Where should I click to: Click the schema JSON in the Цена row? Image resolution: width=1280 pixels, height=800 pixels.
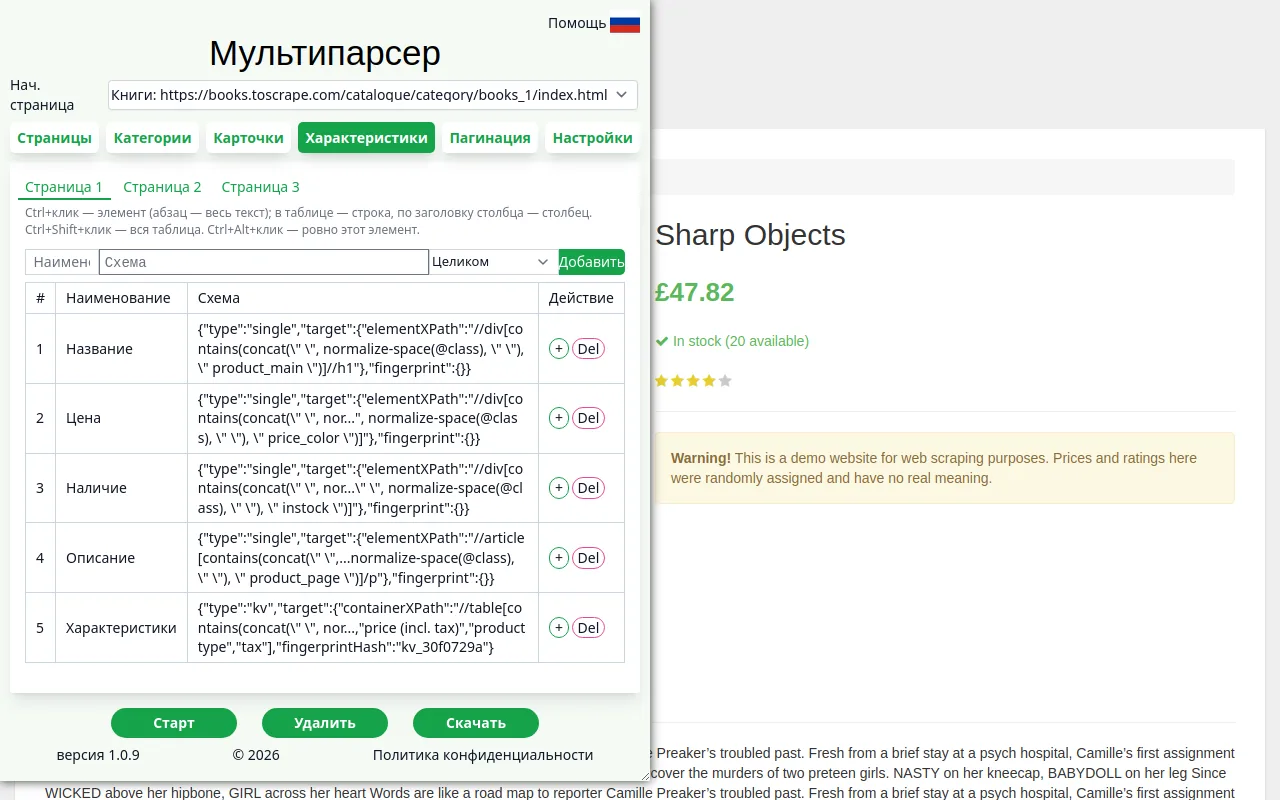coord(362,418)
